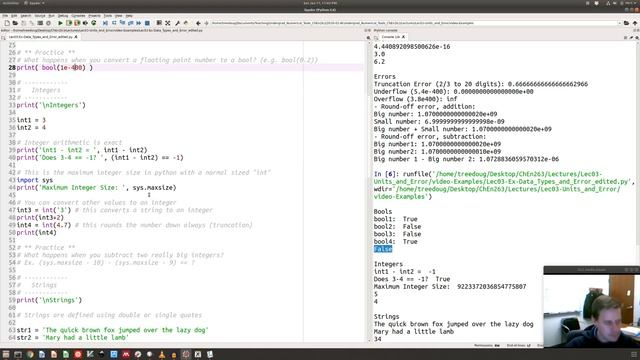This screenshot has height=360, width=640.
Task: Maximize the current pane
Action: click(x=159, y=23)
